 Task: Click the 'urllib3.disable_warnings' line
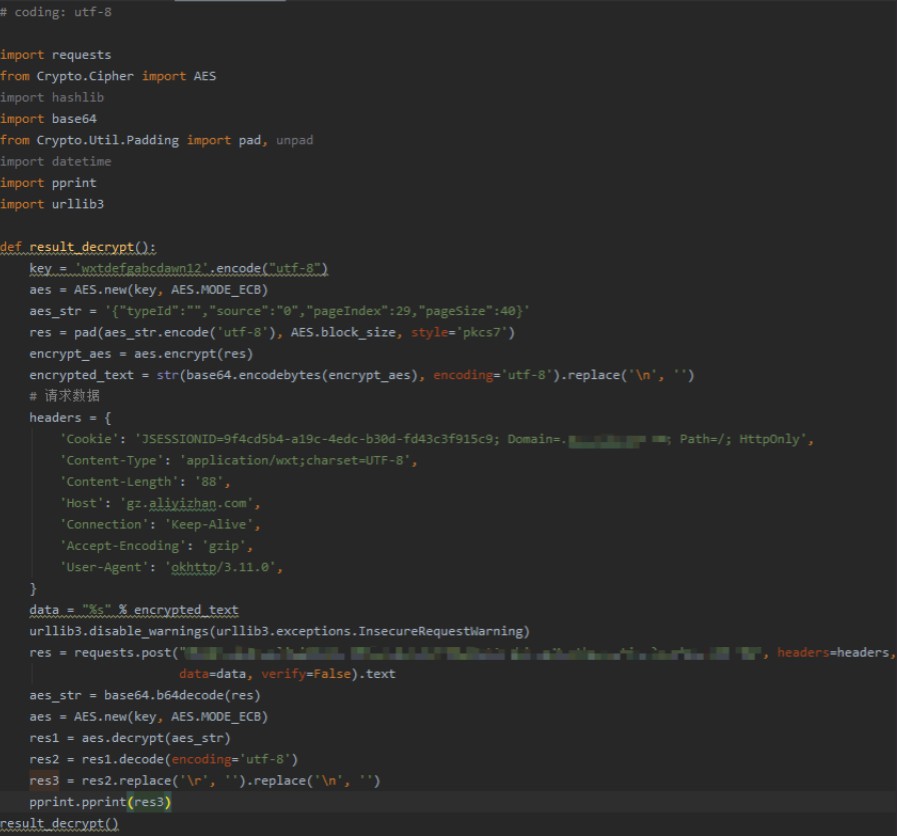coord(280,632)
